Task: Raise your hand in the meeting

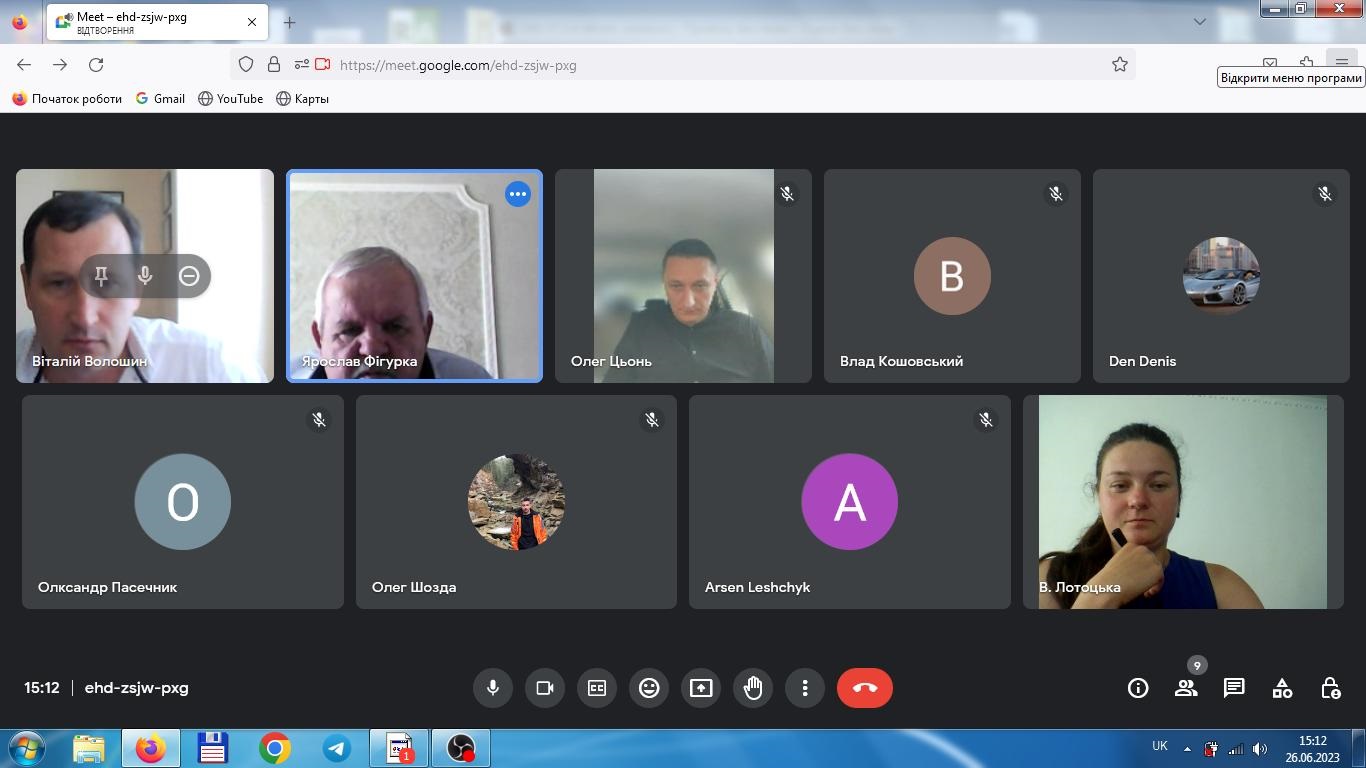Action: pos(753,688)
